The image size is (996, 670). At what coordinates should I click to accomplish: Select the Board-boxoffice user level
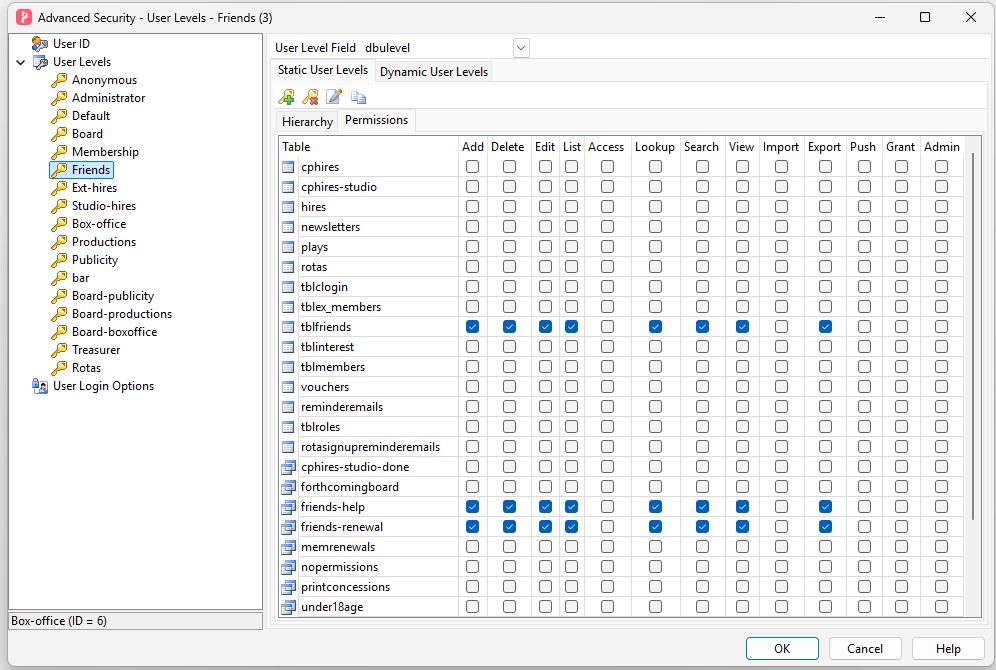click(x=114, y=332)
